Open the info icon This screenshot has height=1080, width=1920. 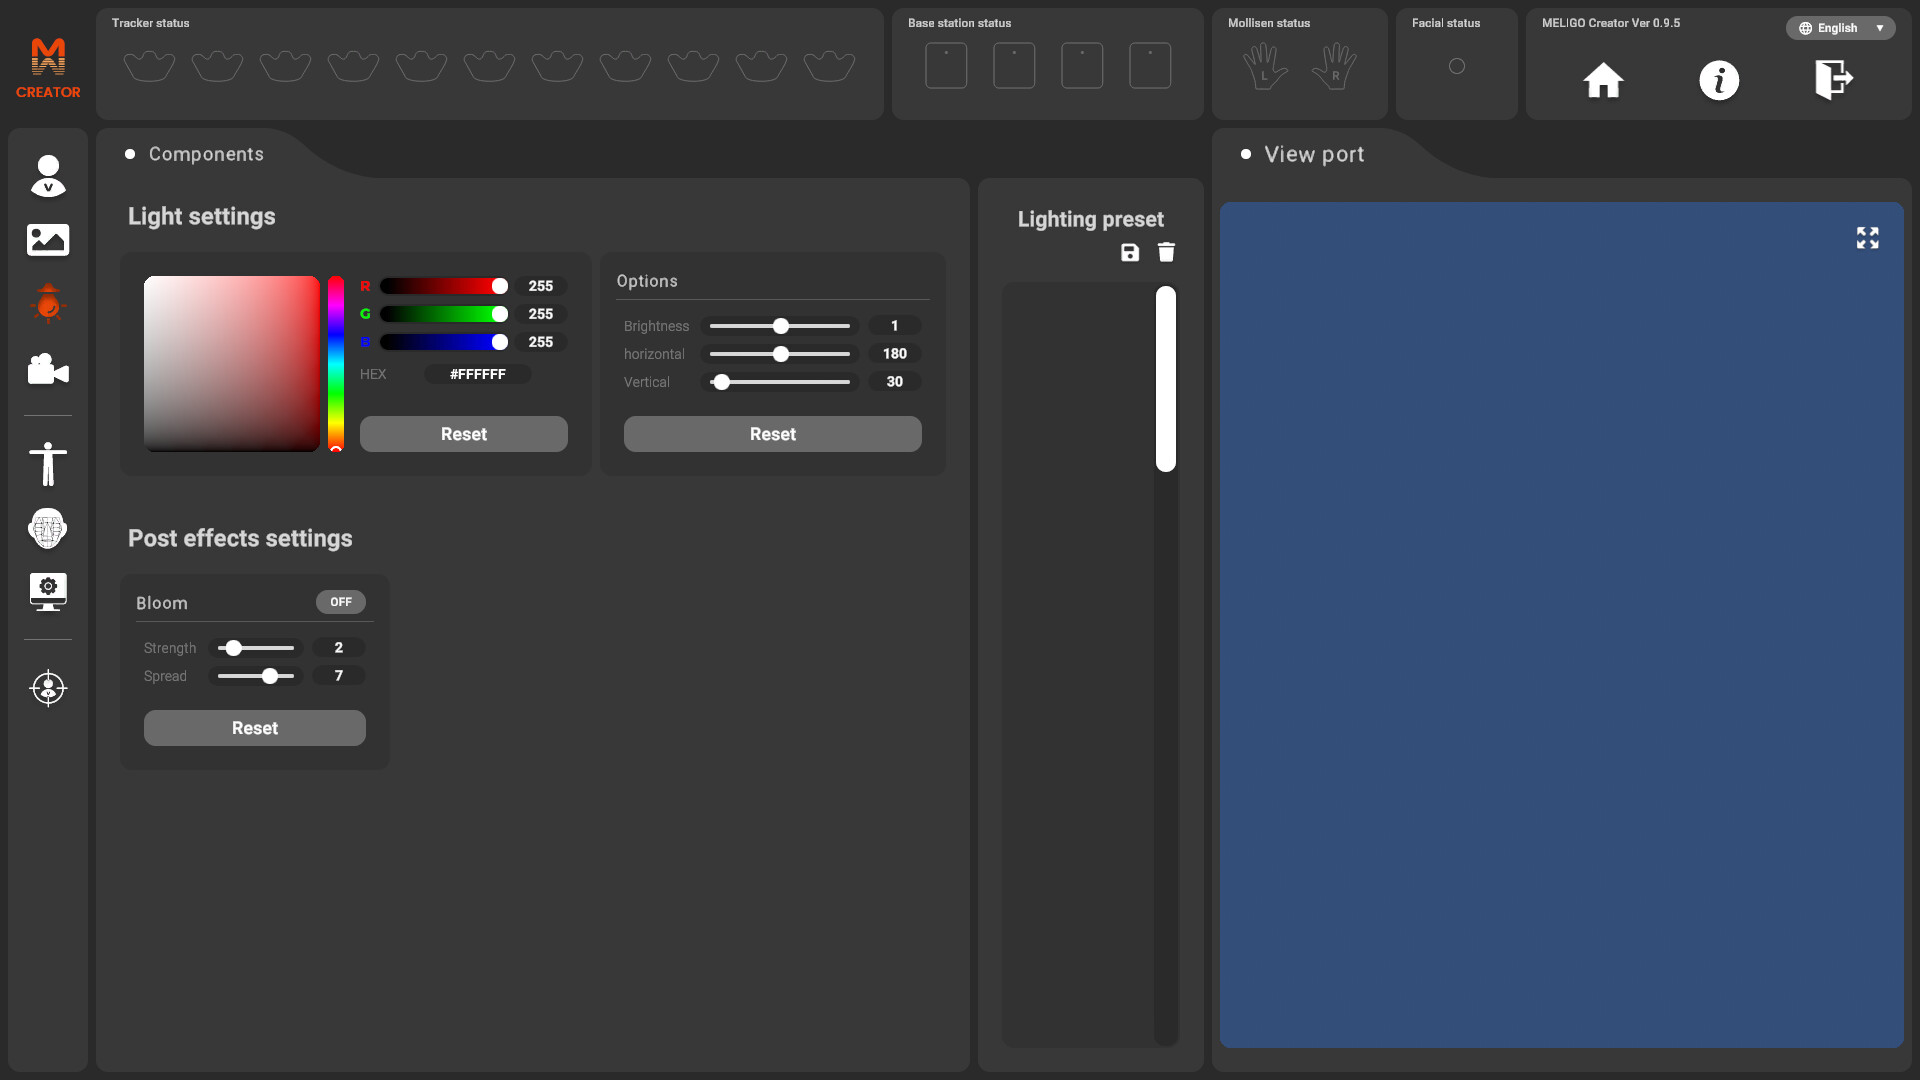pyautogui.click(x=1719, y=80)
